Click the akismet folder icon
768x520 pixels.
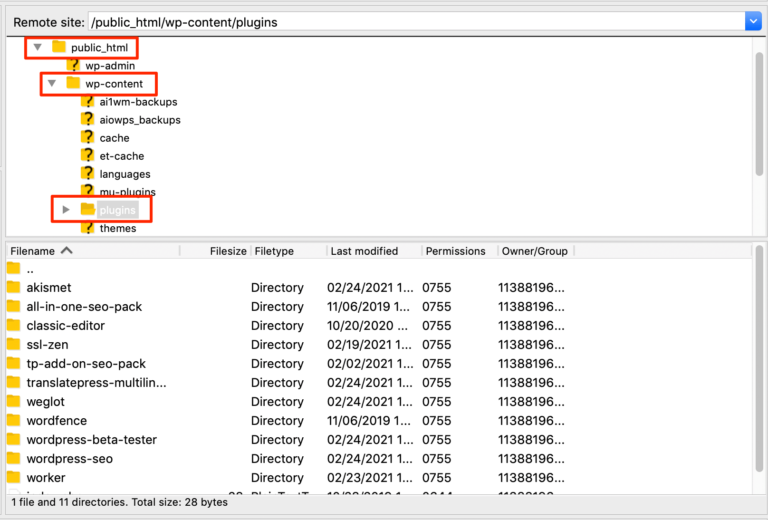click(x=14, y=286)
